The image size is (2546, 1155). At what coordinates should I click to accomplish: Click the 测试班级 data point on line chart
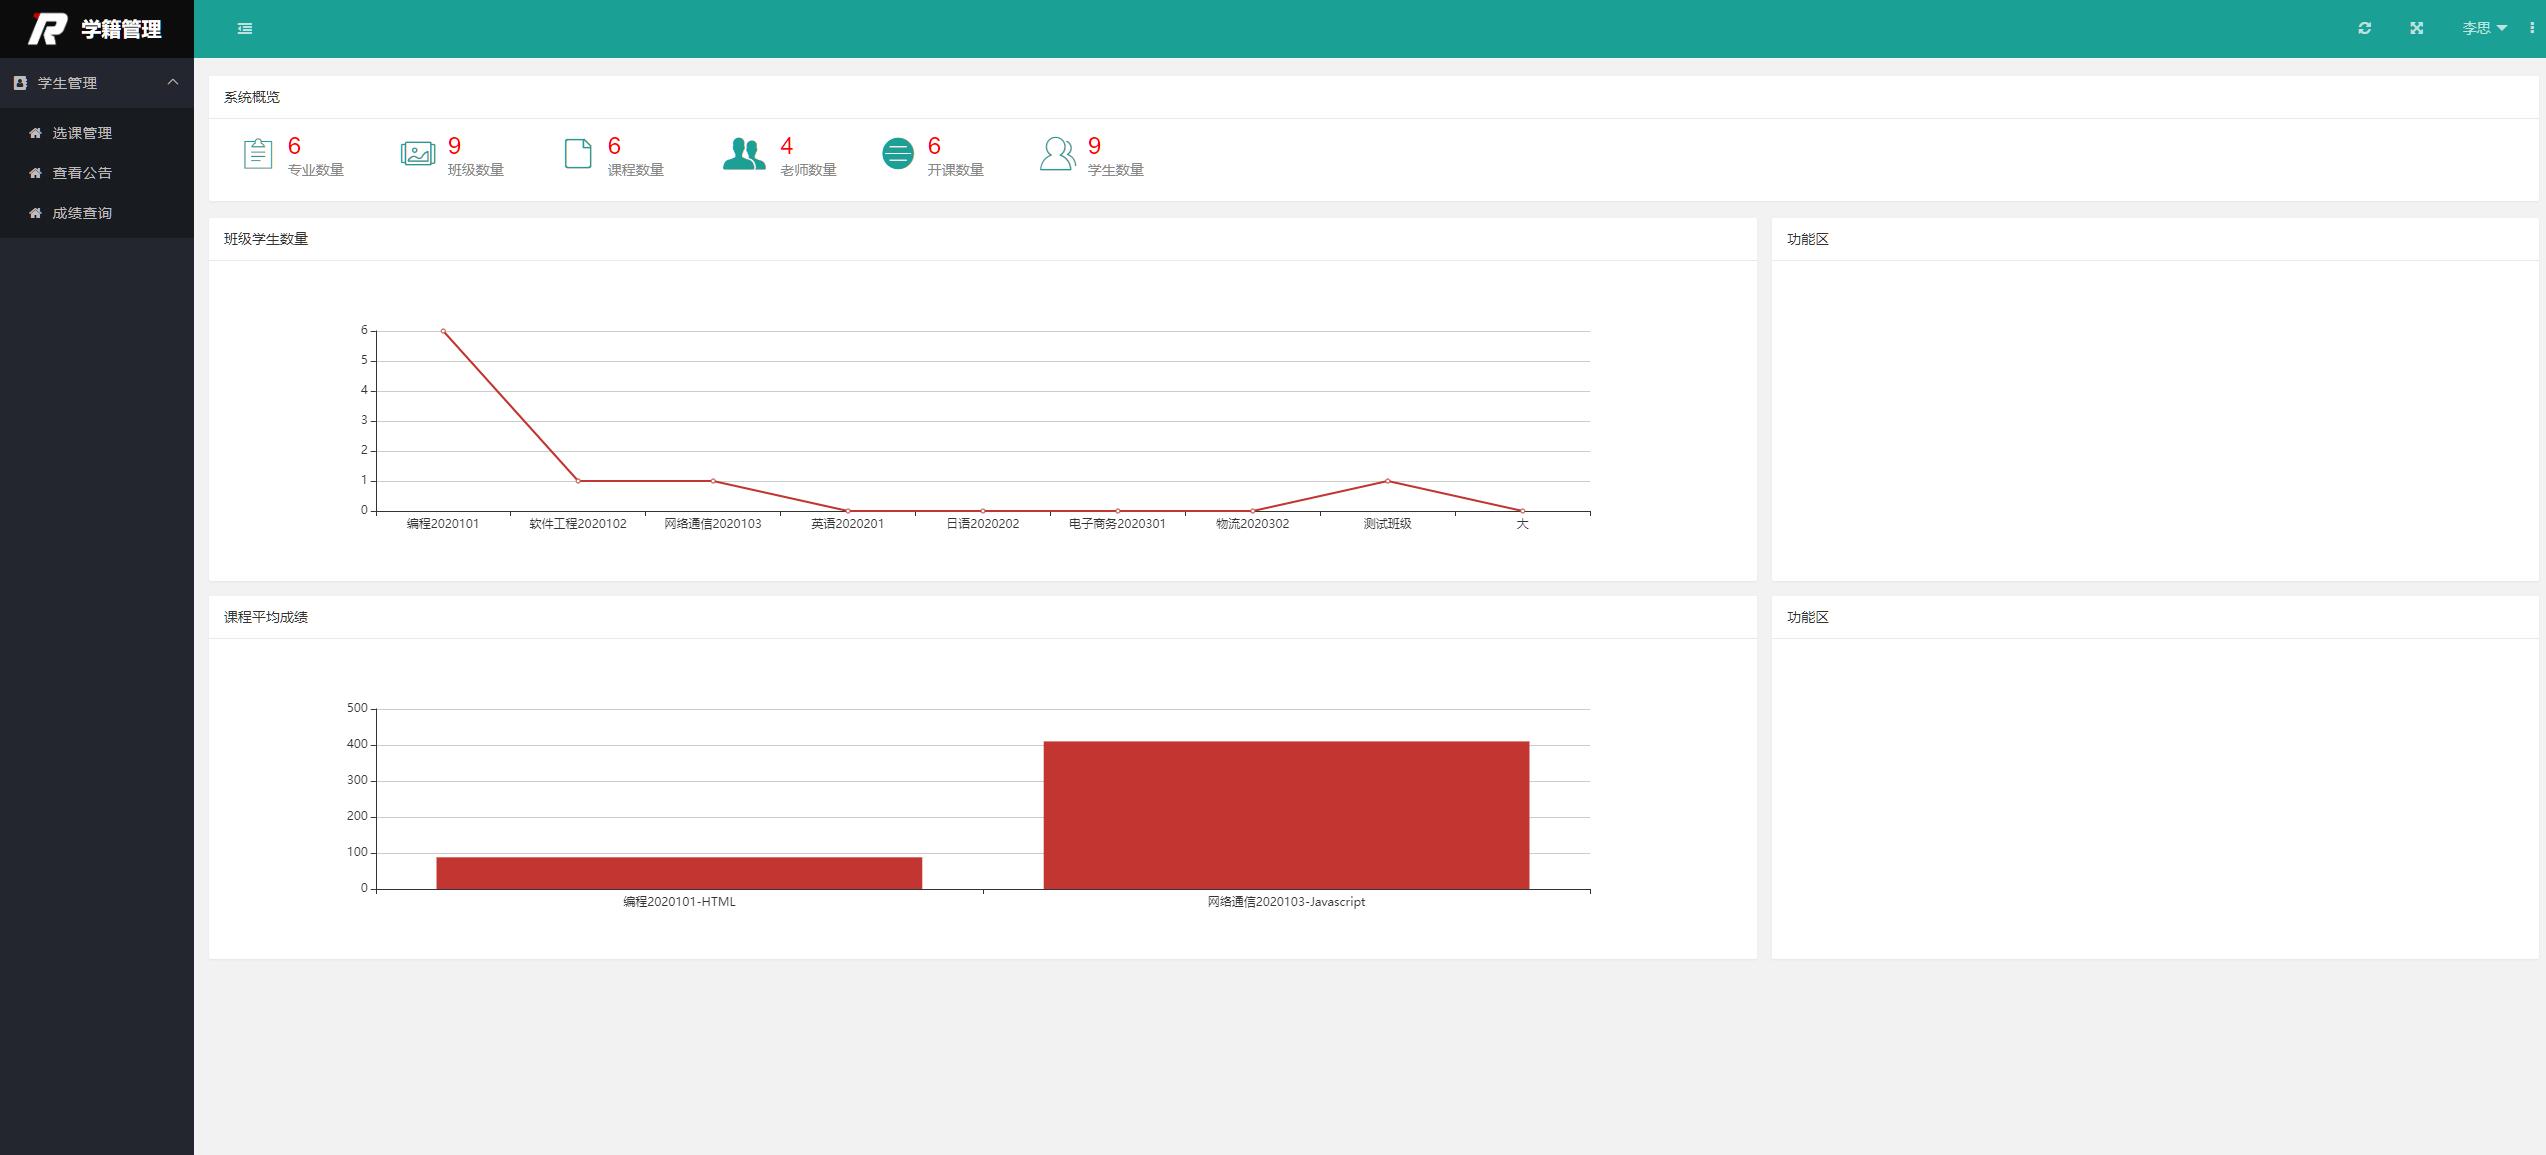[x=1387, y=481]
